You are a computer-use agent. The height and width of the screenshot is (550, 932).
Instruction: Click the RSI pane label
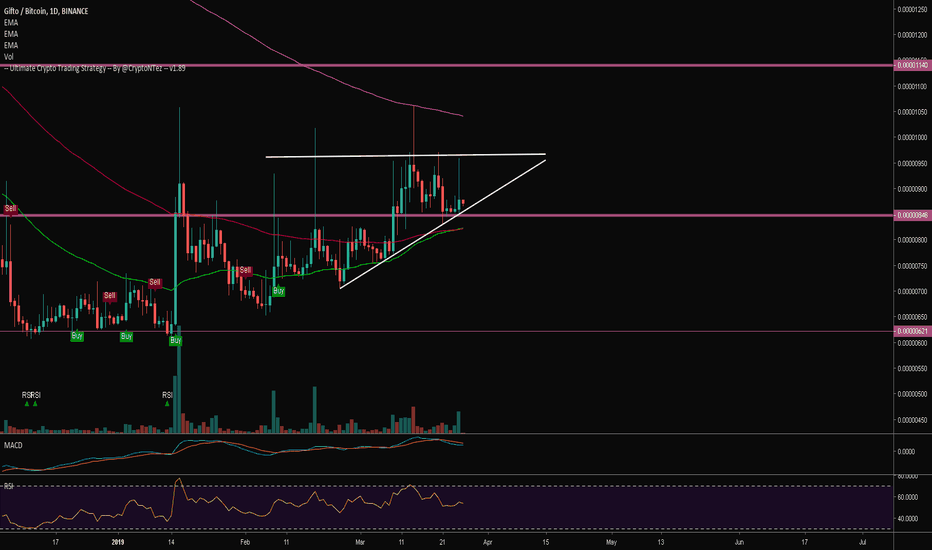8,486
